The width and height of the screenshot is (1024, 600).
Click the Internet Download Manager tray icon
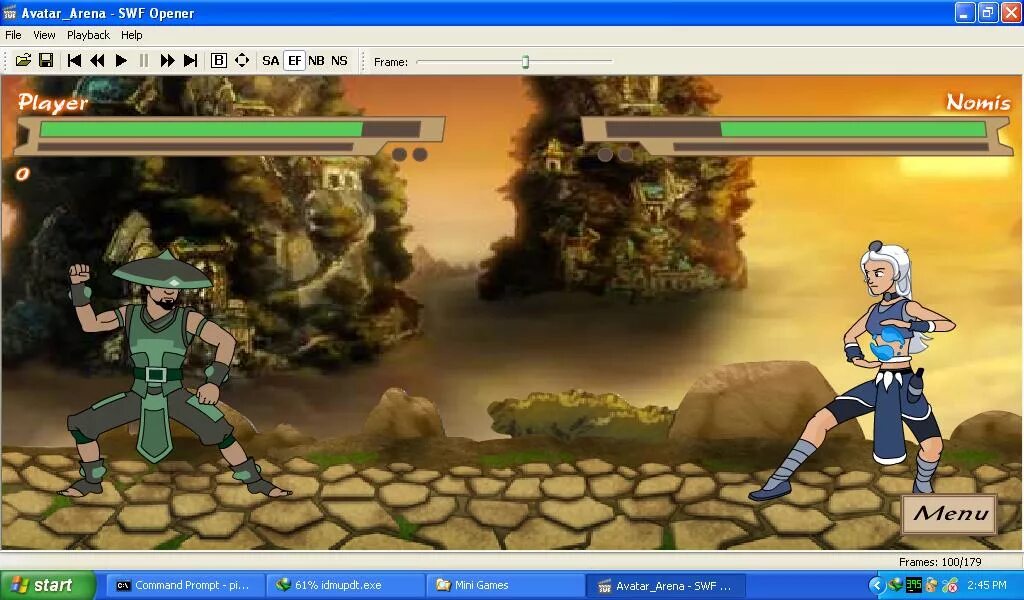895,585
